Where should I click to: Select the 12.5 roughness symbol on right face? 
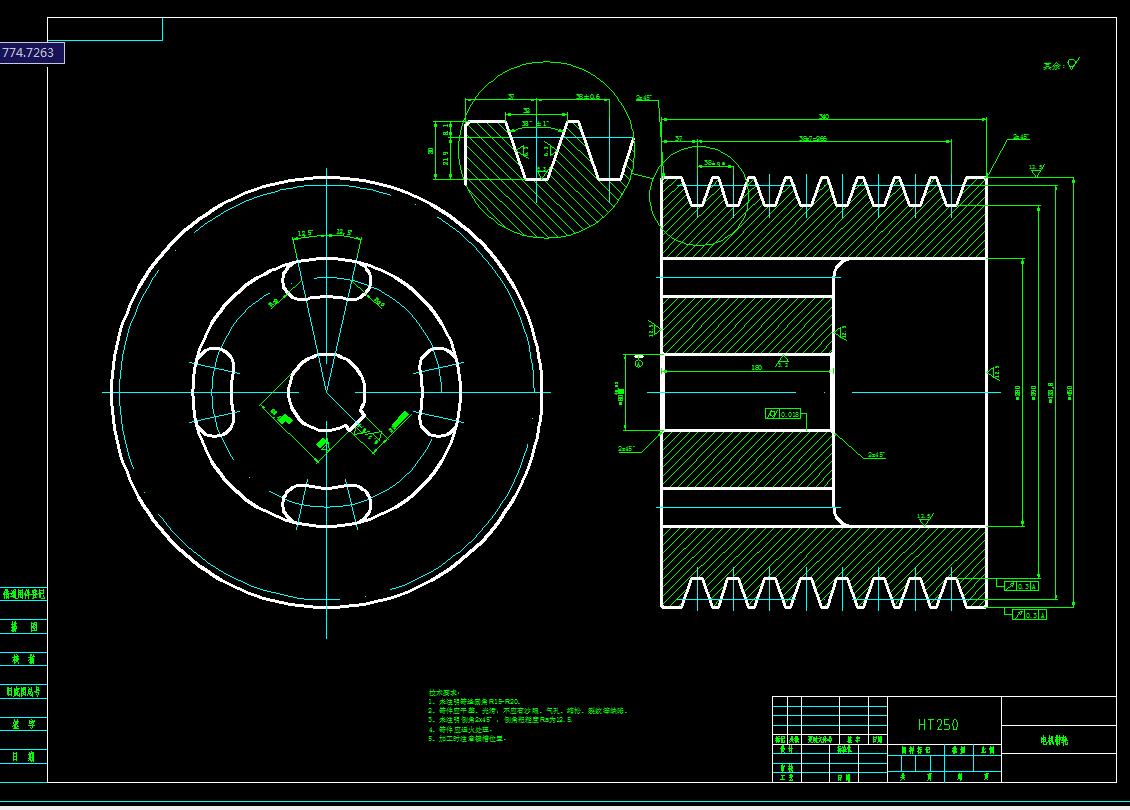[x=995, y=373]
